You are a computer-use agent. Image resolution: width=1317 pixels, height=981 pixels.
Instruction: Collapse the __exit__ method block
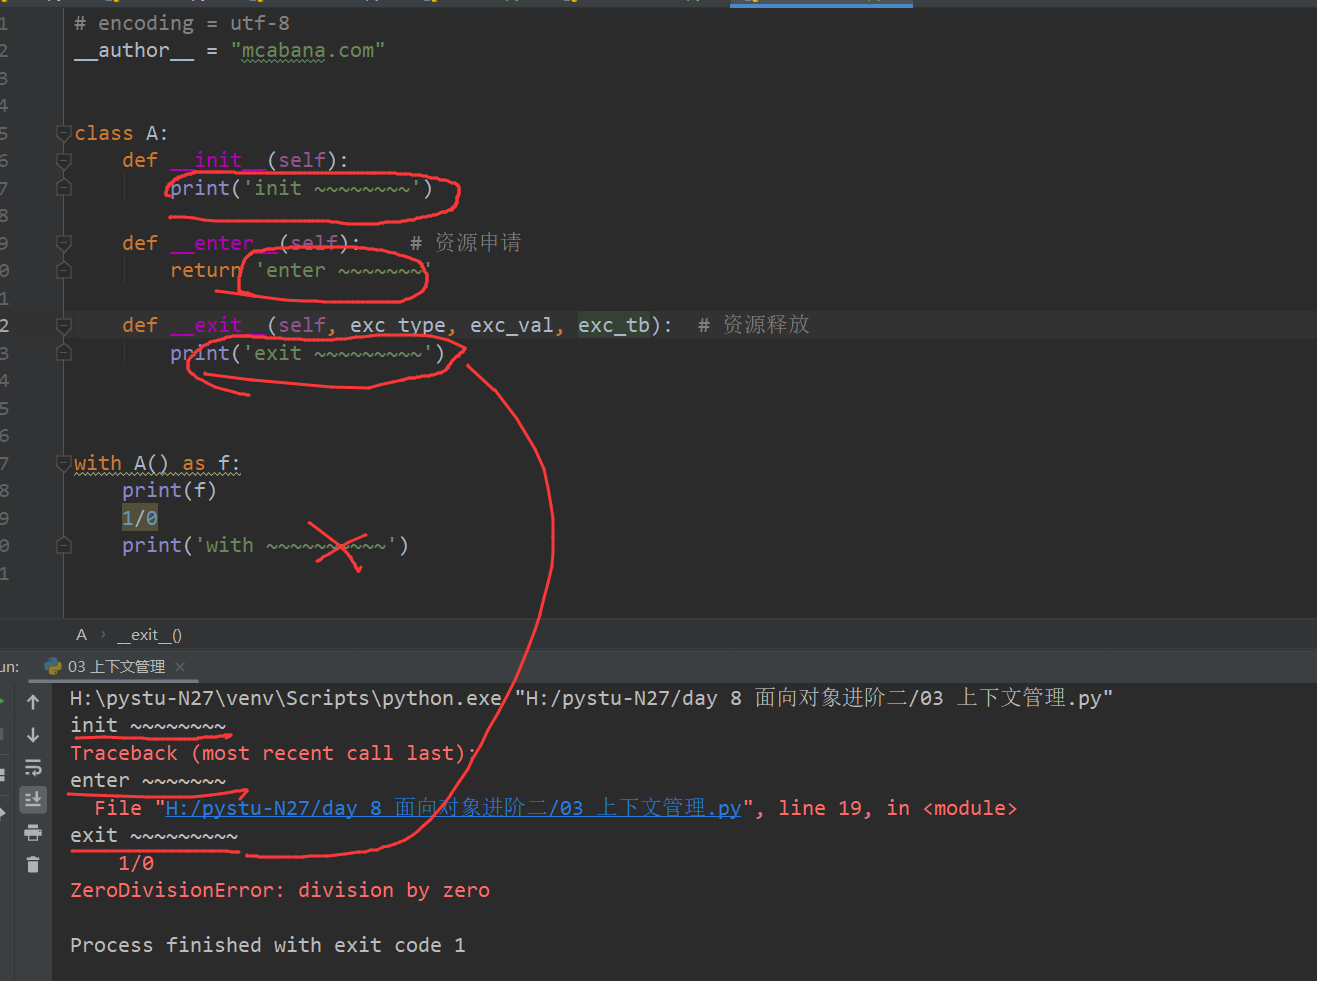point(64,325)
